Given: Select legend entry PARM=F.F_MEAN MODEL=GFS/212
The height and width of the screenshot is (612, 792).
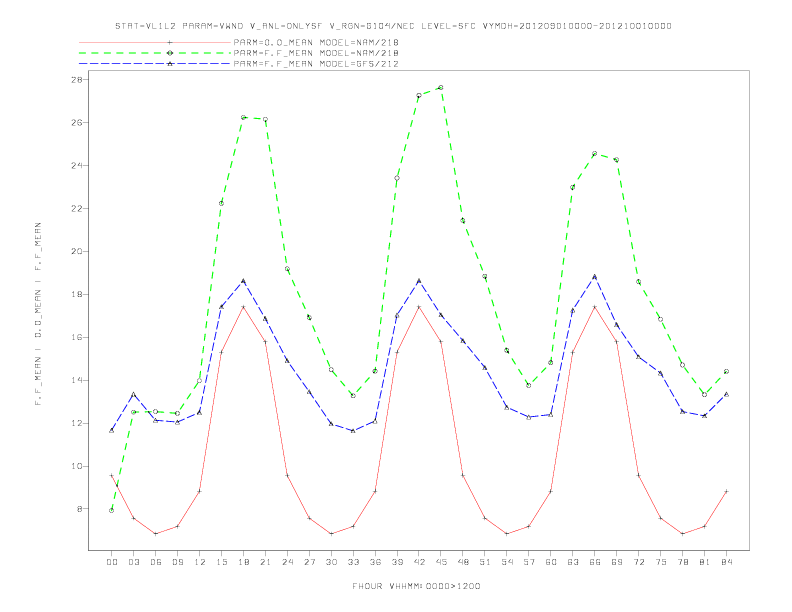Looking at the screenshot, I should 316,64.
